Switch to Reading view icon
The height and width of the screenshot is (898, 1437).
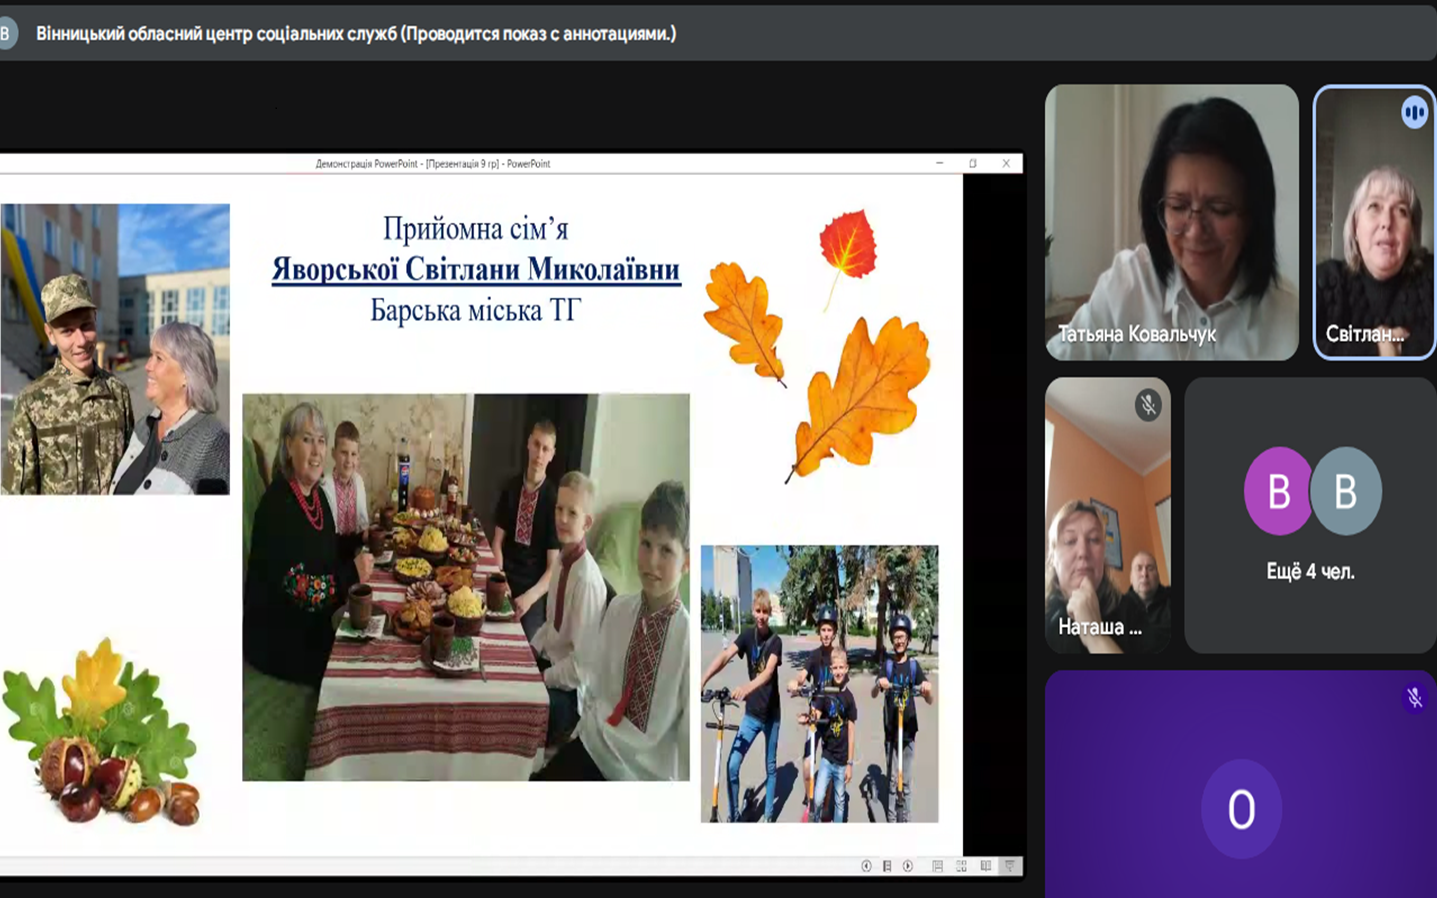click(x=985, y=866)
